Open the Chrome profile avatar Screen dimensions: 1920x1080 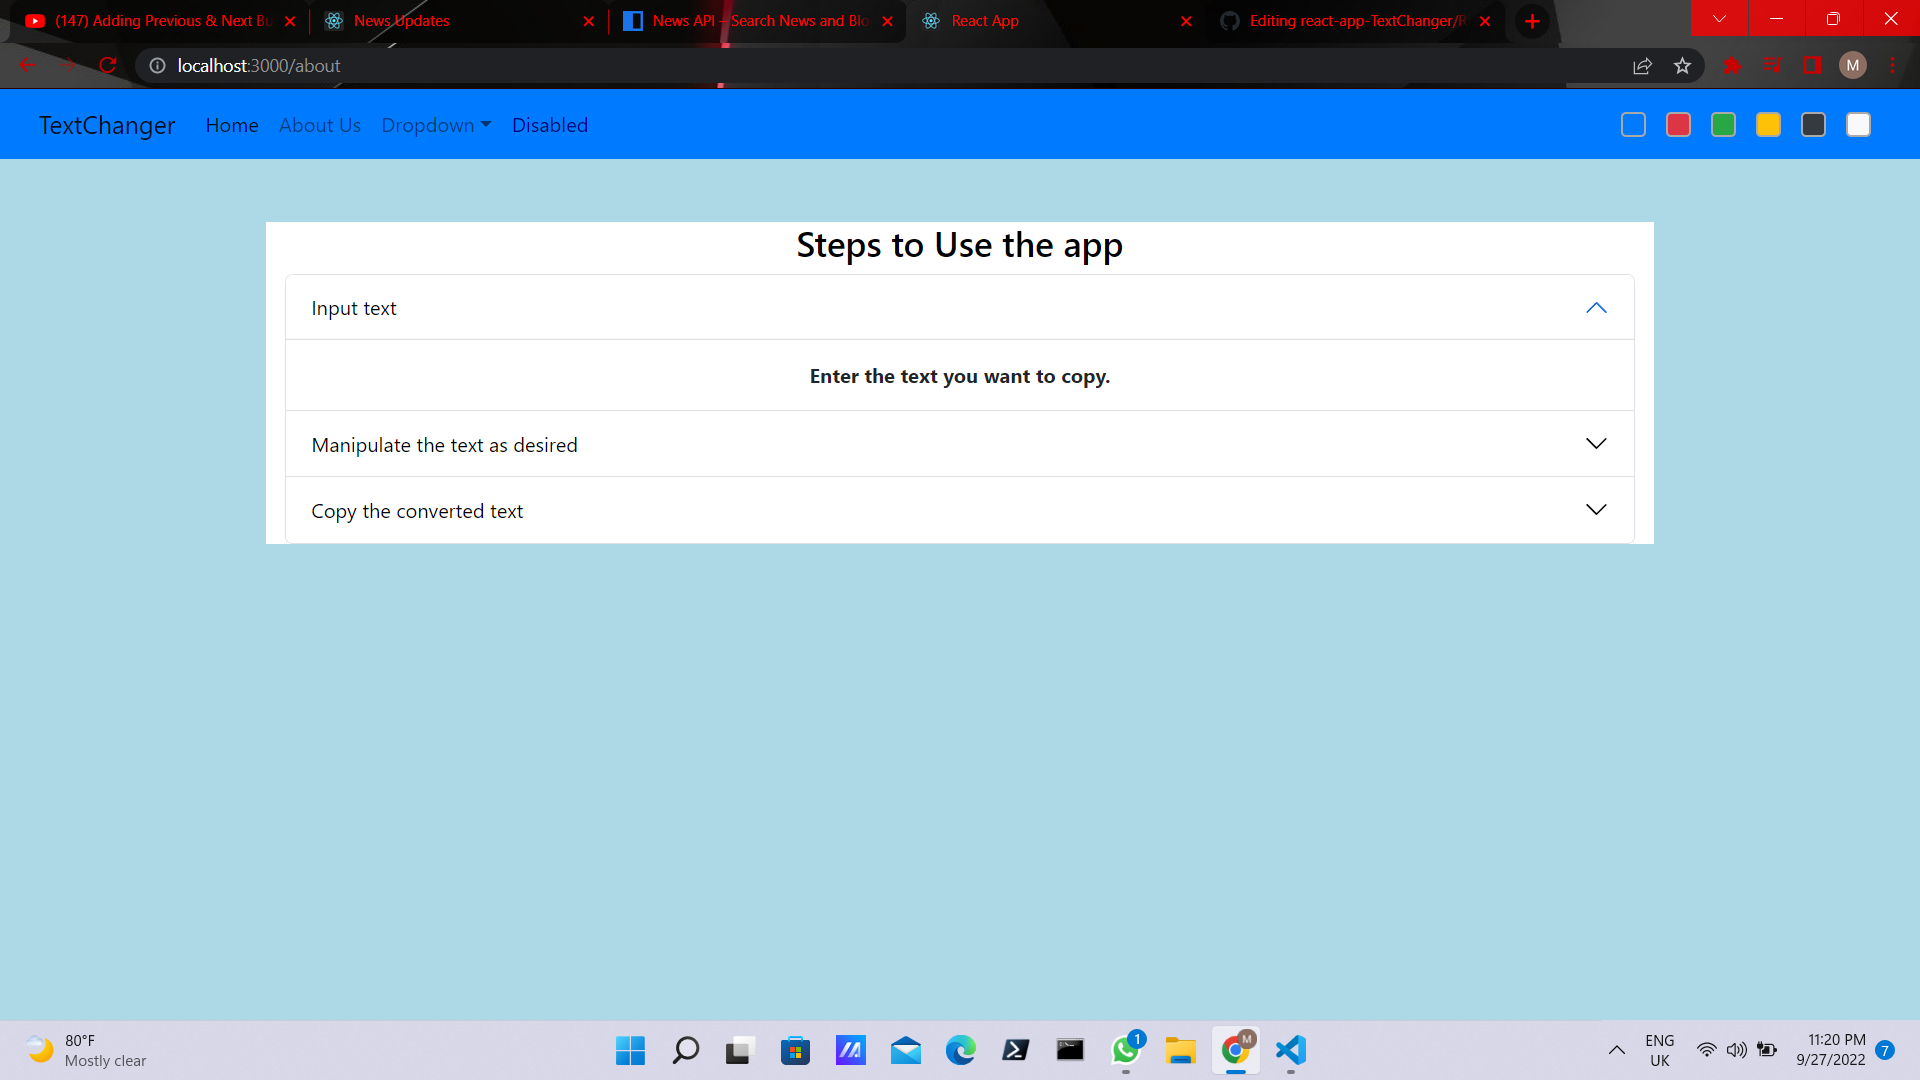click(1853, 65)
